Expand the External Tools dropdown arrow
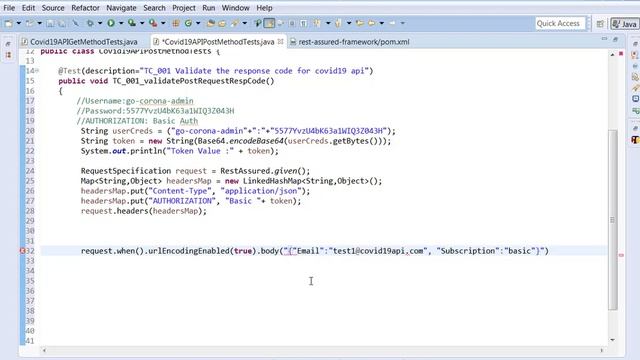This screenshot has height=360, width=640. click(x=163, y=23)
